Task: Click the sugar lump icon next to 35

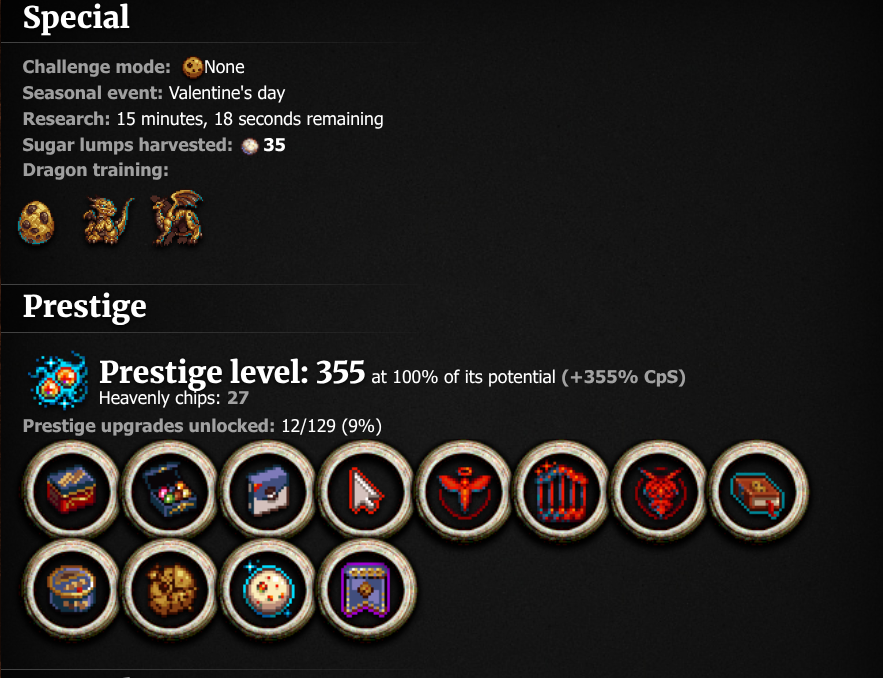Action: pos(249,146)
